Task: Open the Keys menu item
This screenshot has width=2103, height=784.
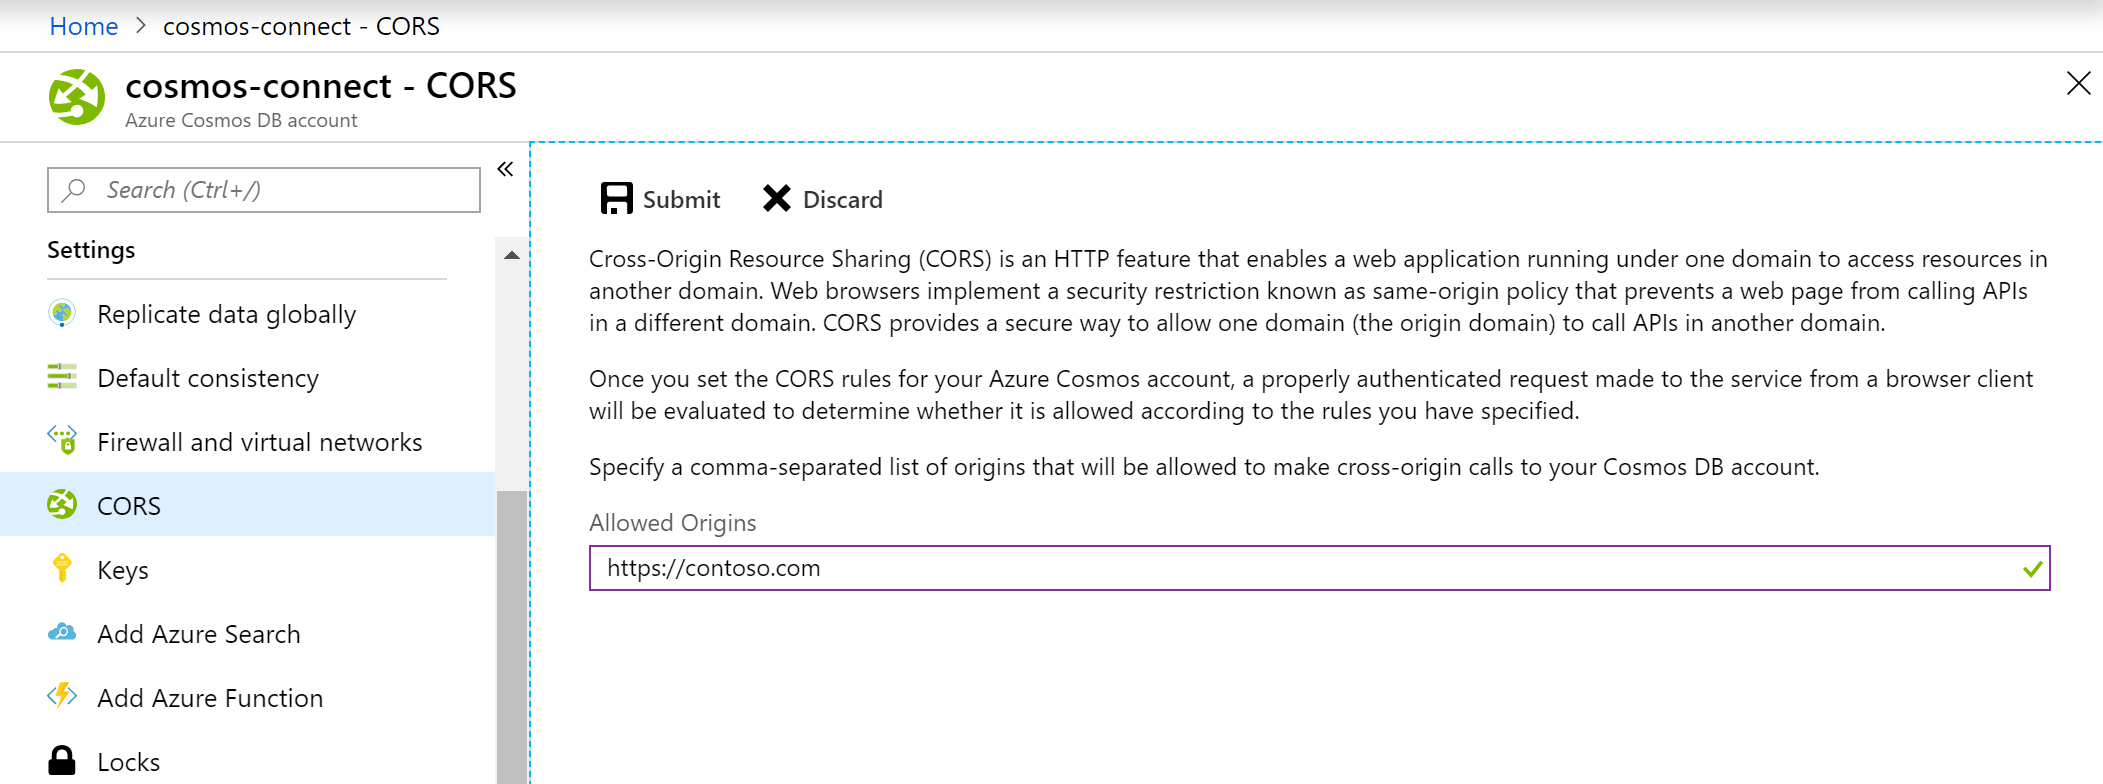Action: pyautogui.click(x=123, y=570)
